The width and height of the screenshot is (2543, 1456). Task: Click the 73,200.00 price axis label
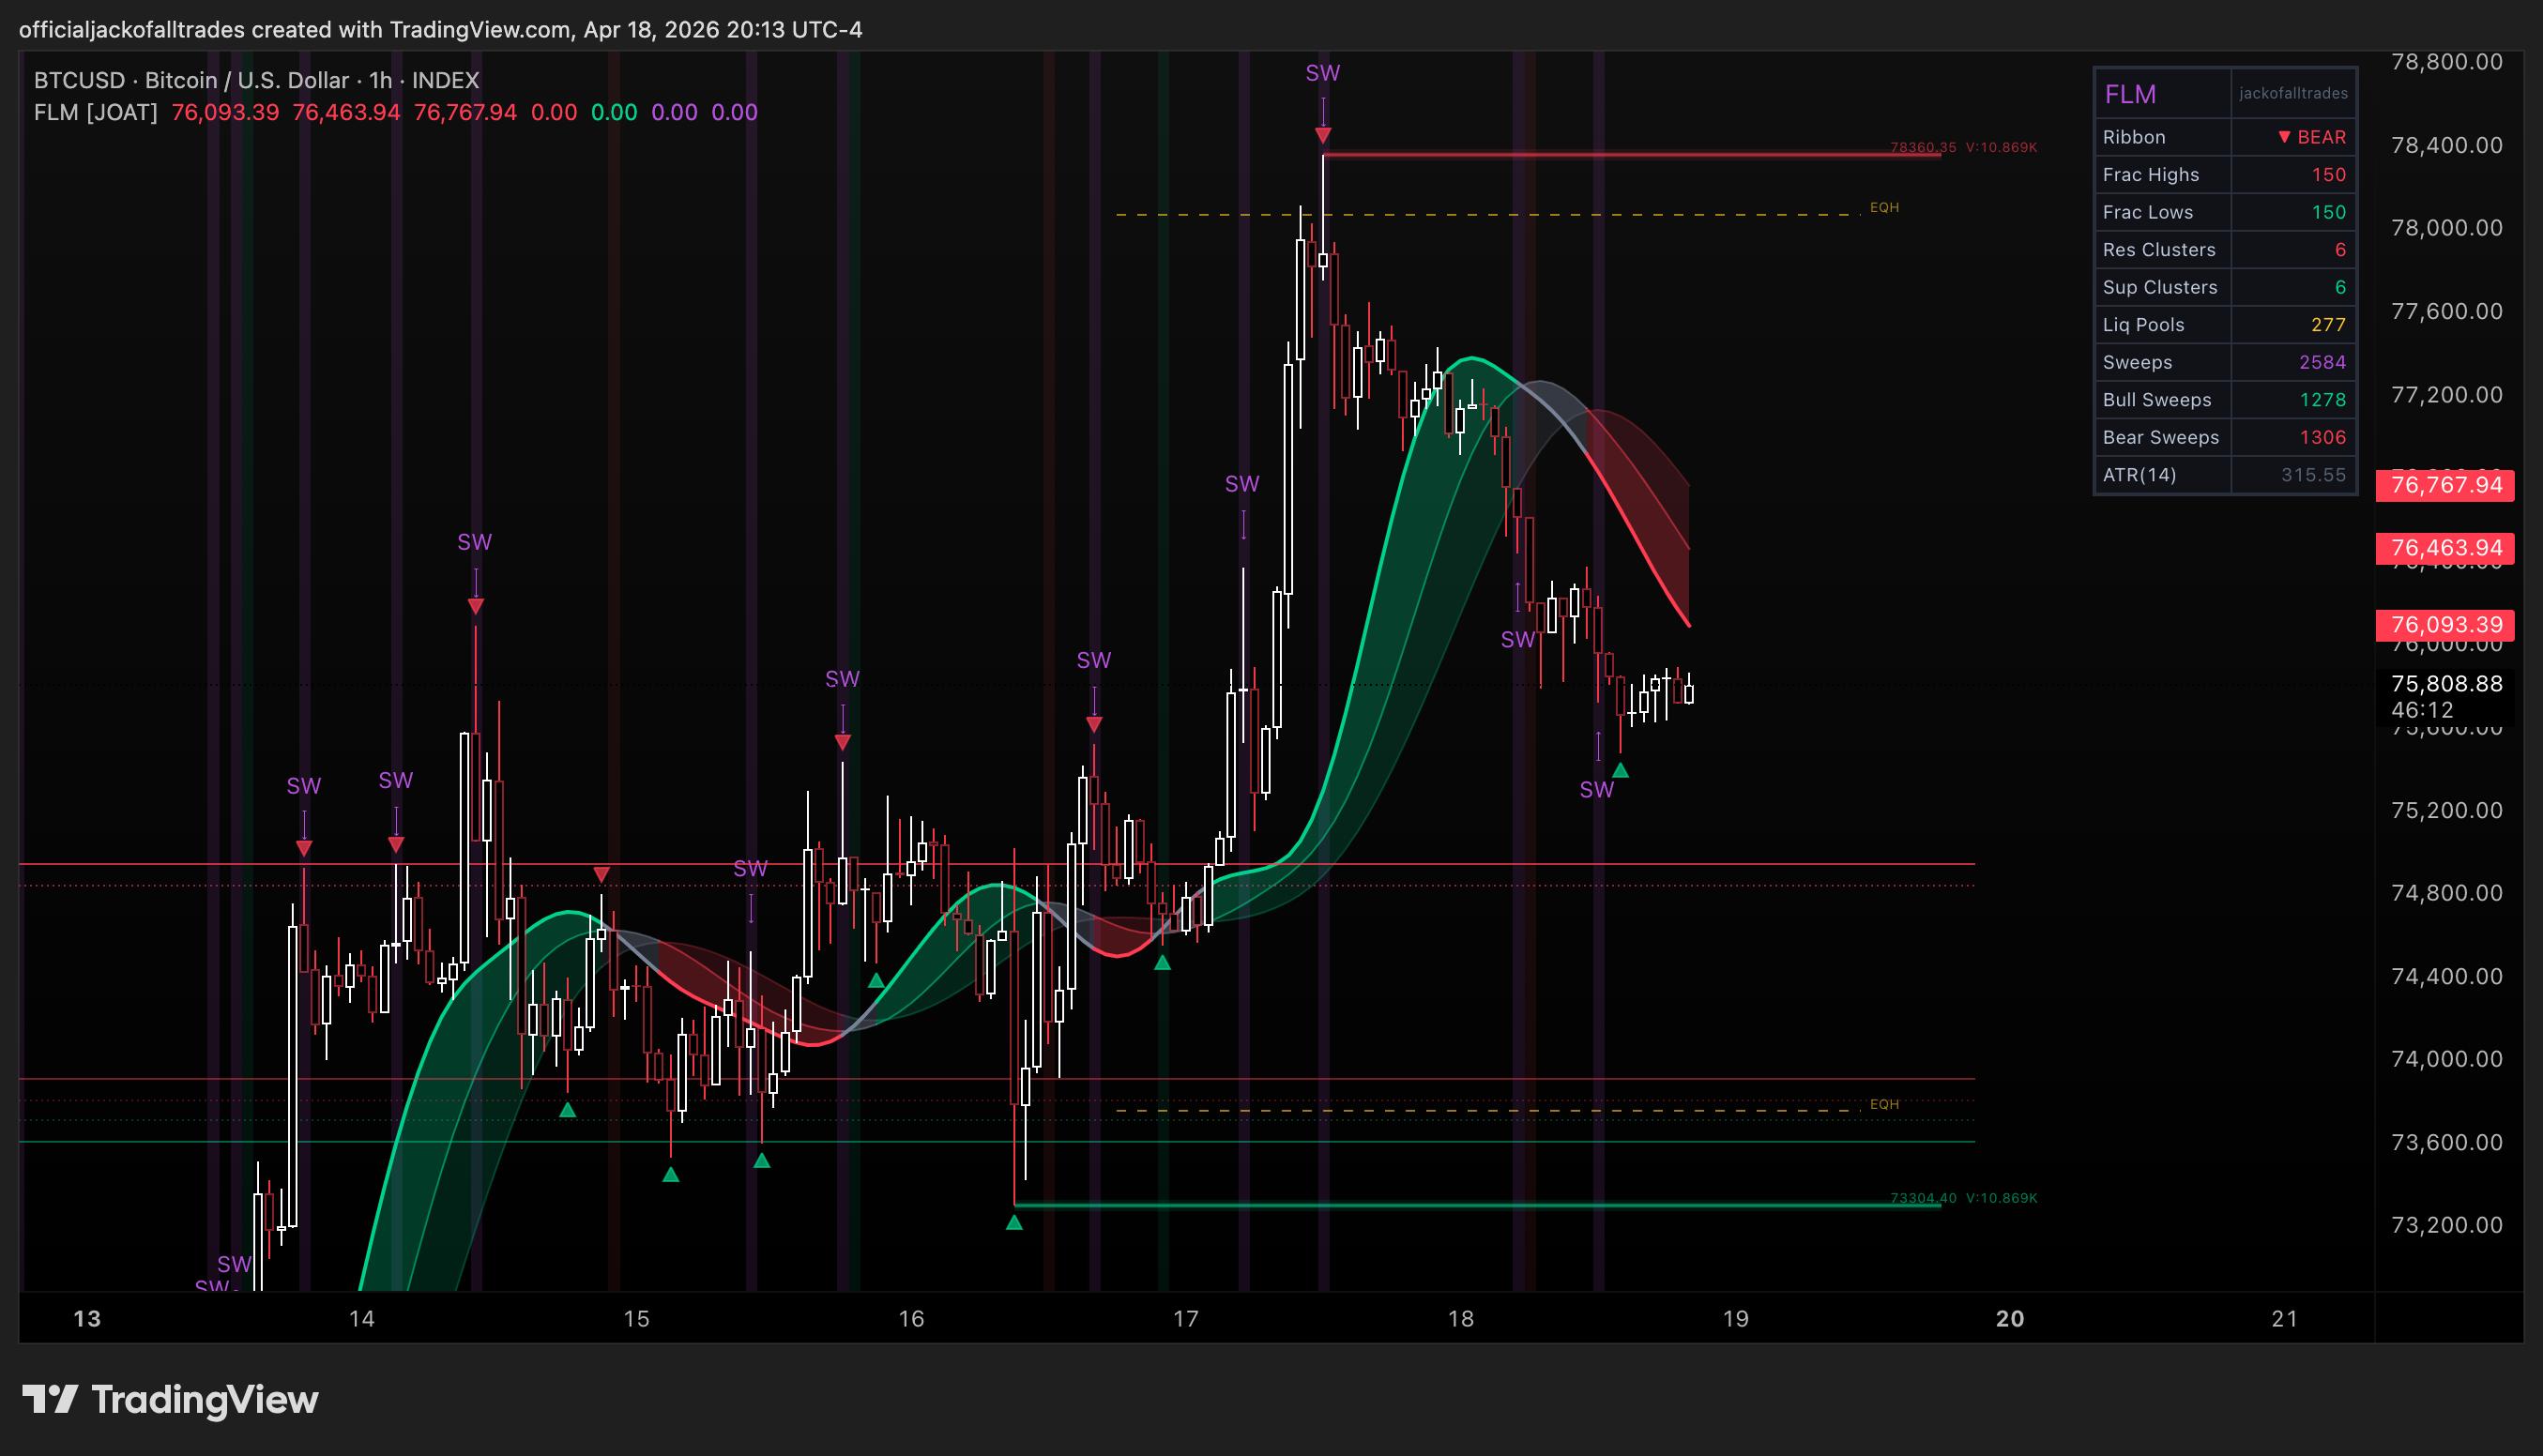[2446, 1225]
